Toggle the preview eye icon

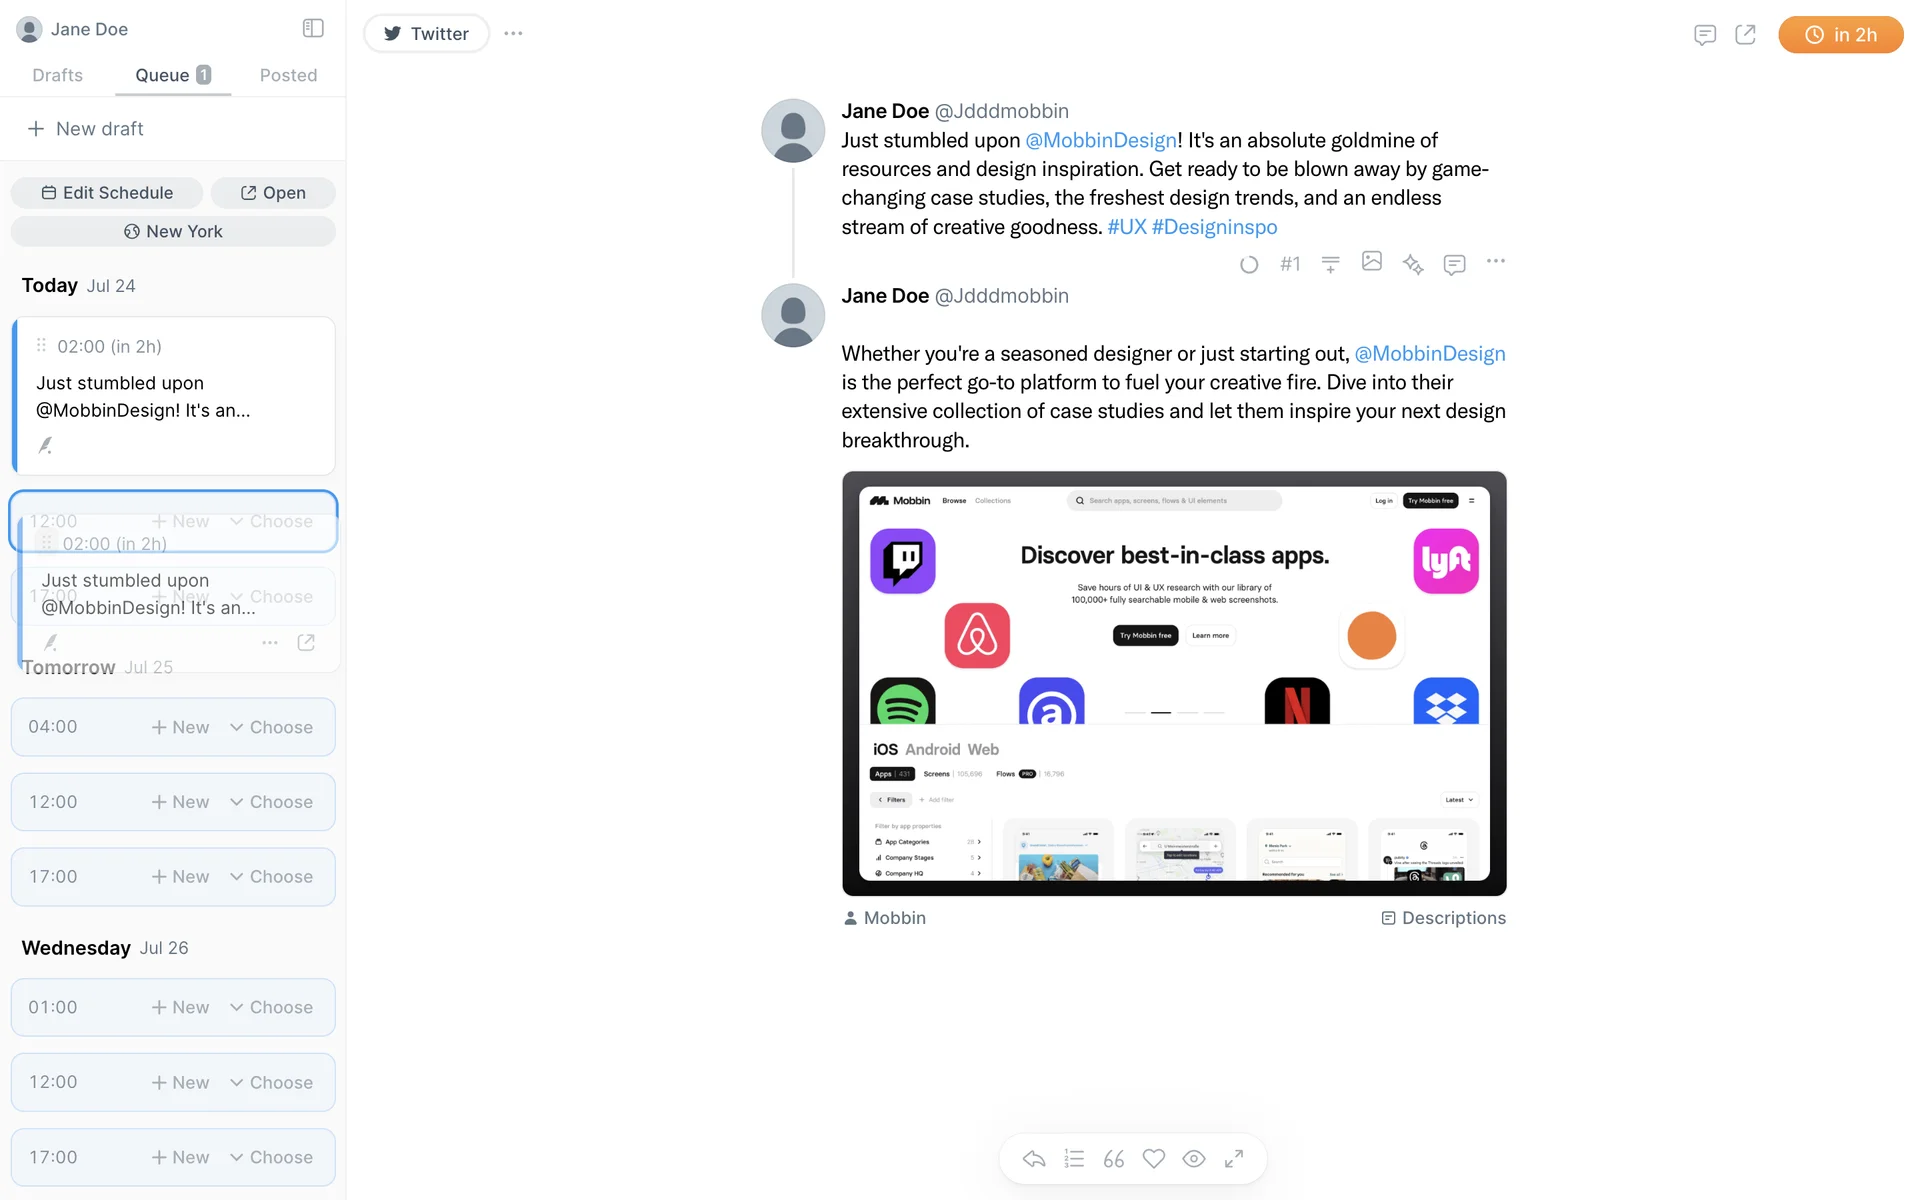(x=1194, y=1159)
